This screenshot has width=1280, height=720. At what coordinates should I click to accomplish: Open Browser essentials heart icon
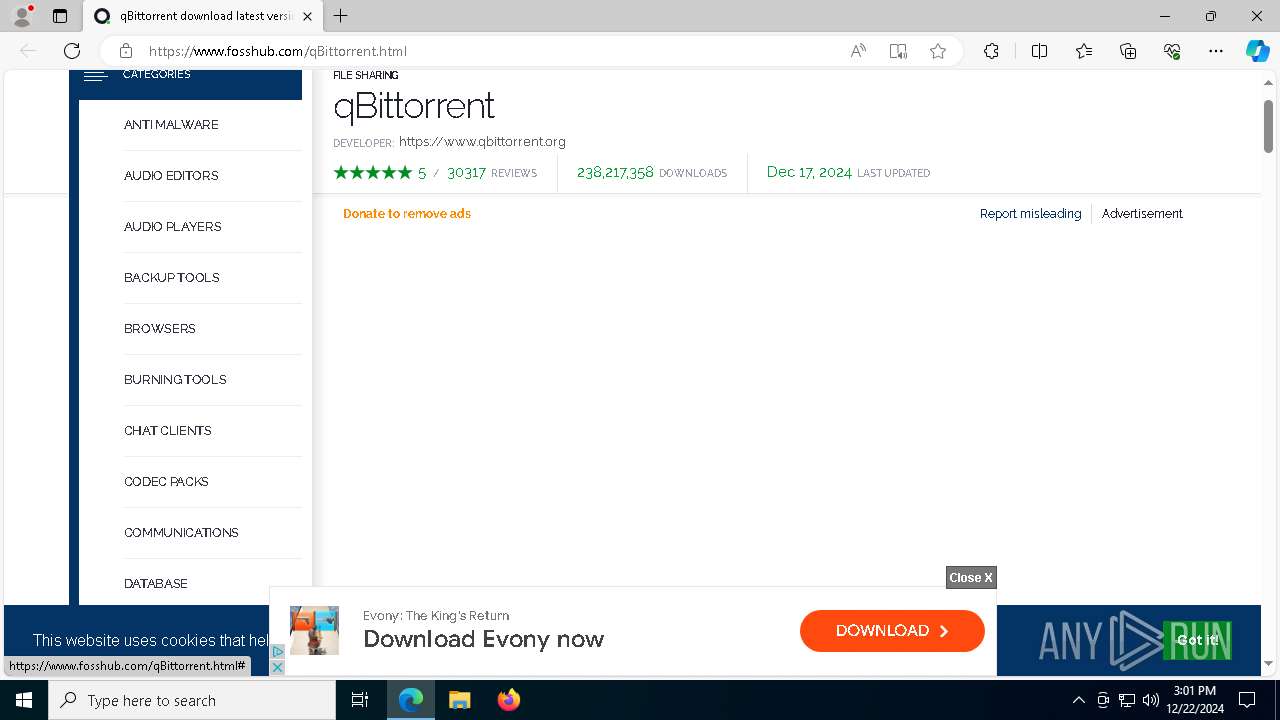1172,51
